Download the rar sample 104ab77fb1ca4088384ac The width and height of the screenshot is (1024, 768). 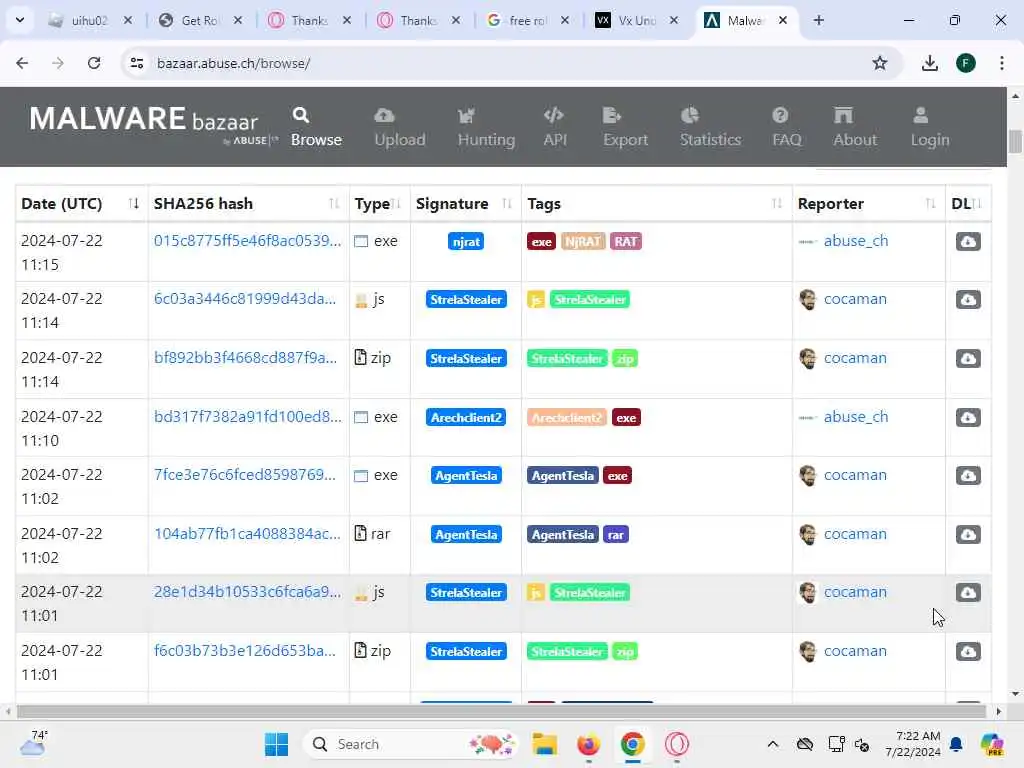pyautogui.click(x=968, y=534)
